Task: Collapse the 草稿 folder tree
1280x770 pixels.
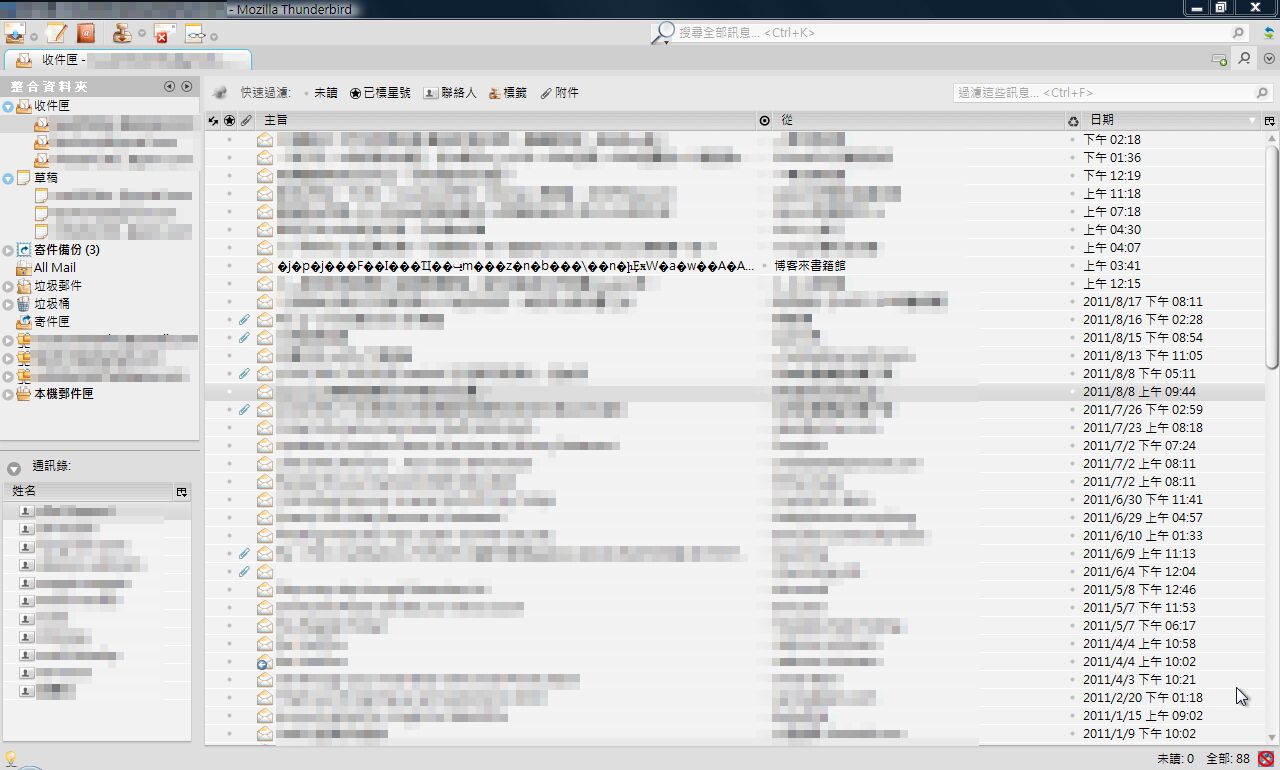Action: [x=8, y=178]
